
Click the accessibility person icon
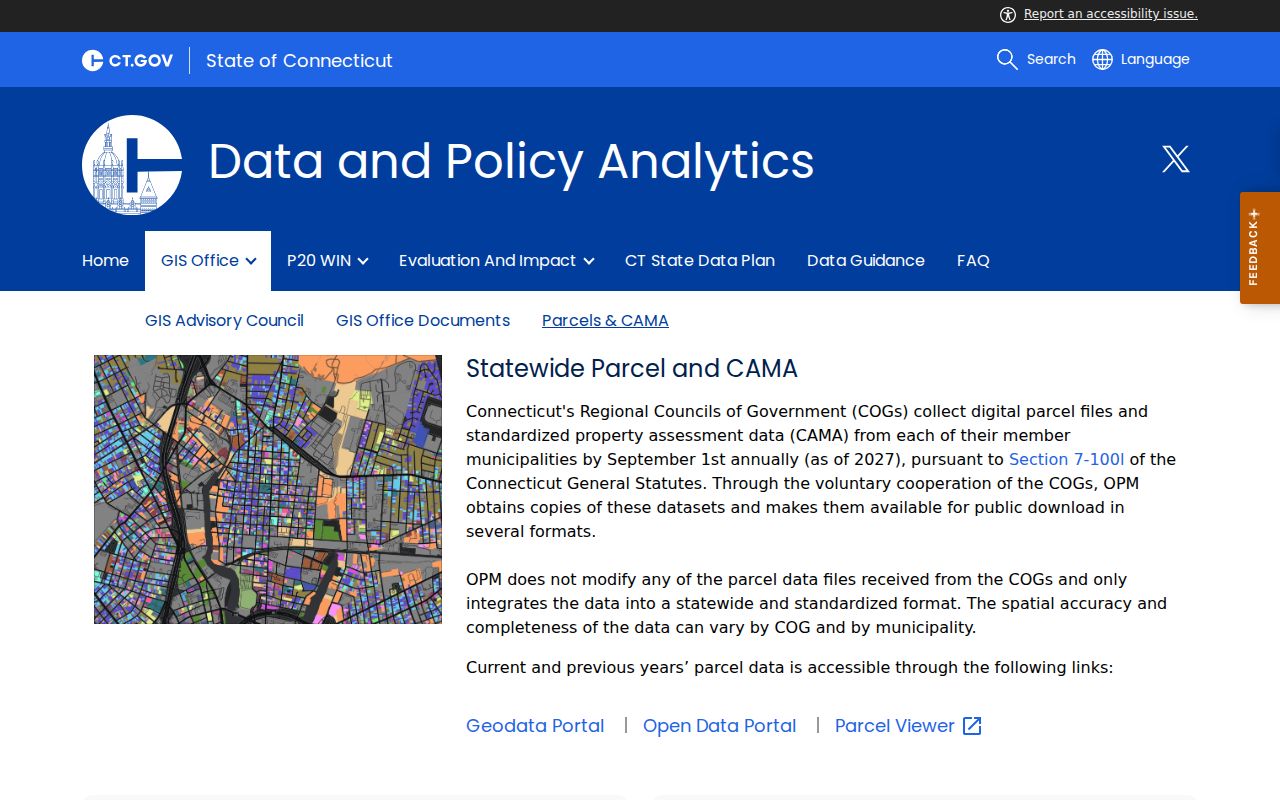click(1007, 14)
